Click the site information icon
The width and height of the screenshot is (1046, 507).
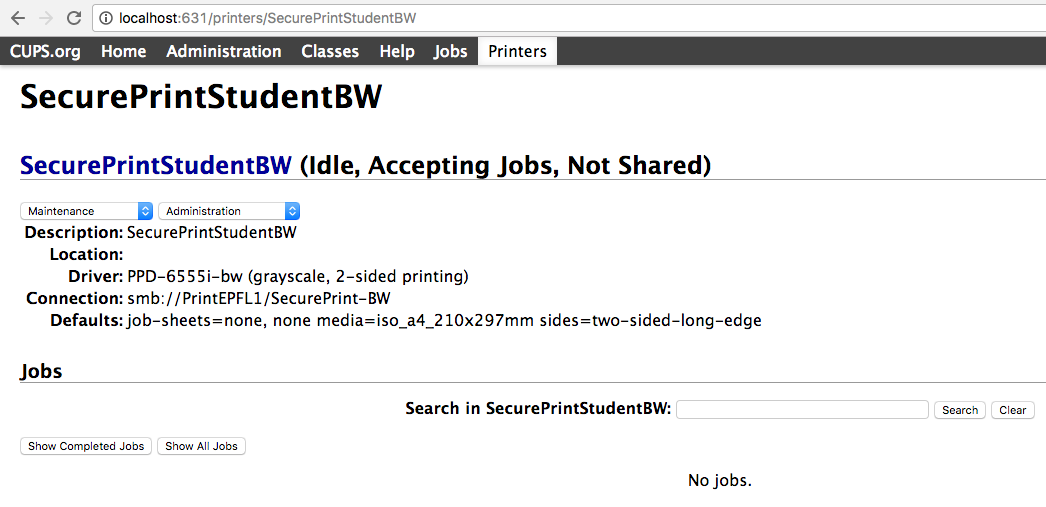click(x=105, y=18)
